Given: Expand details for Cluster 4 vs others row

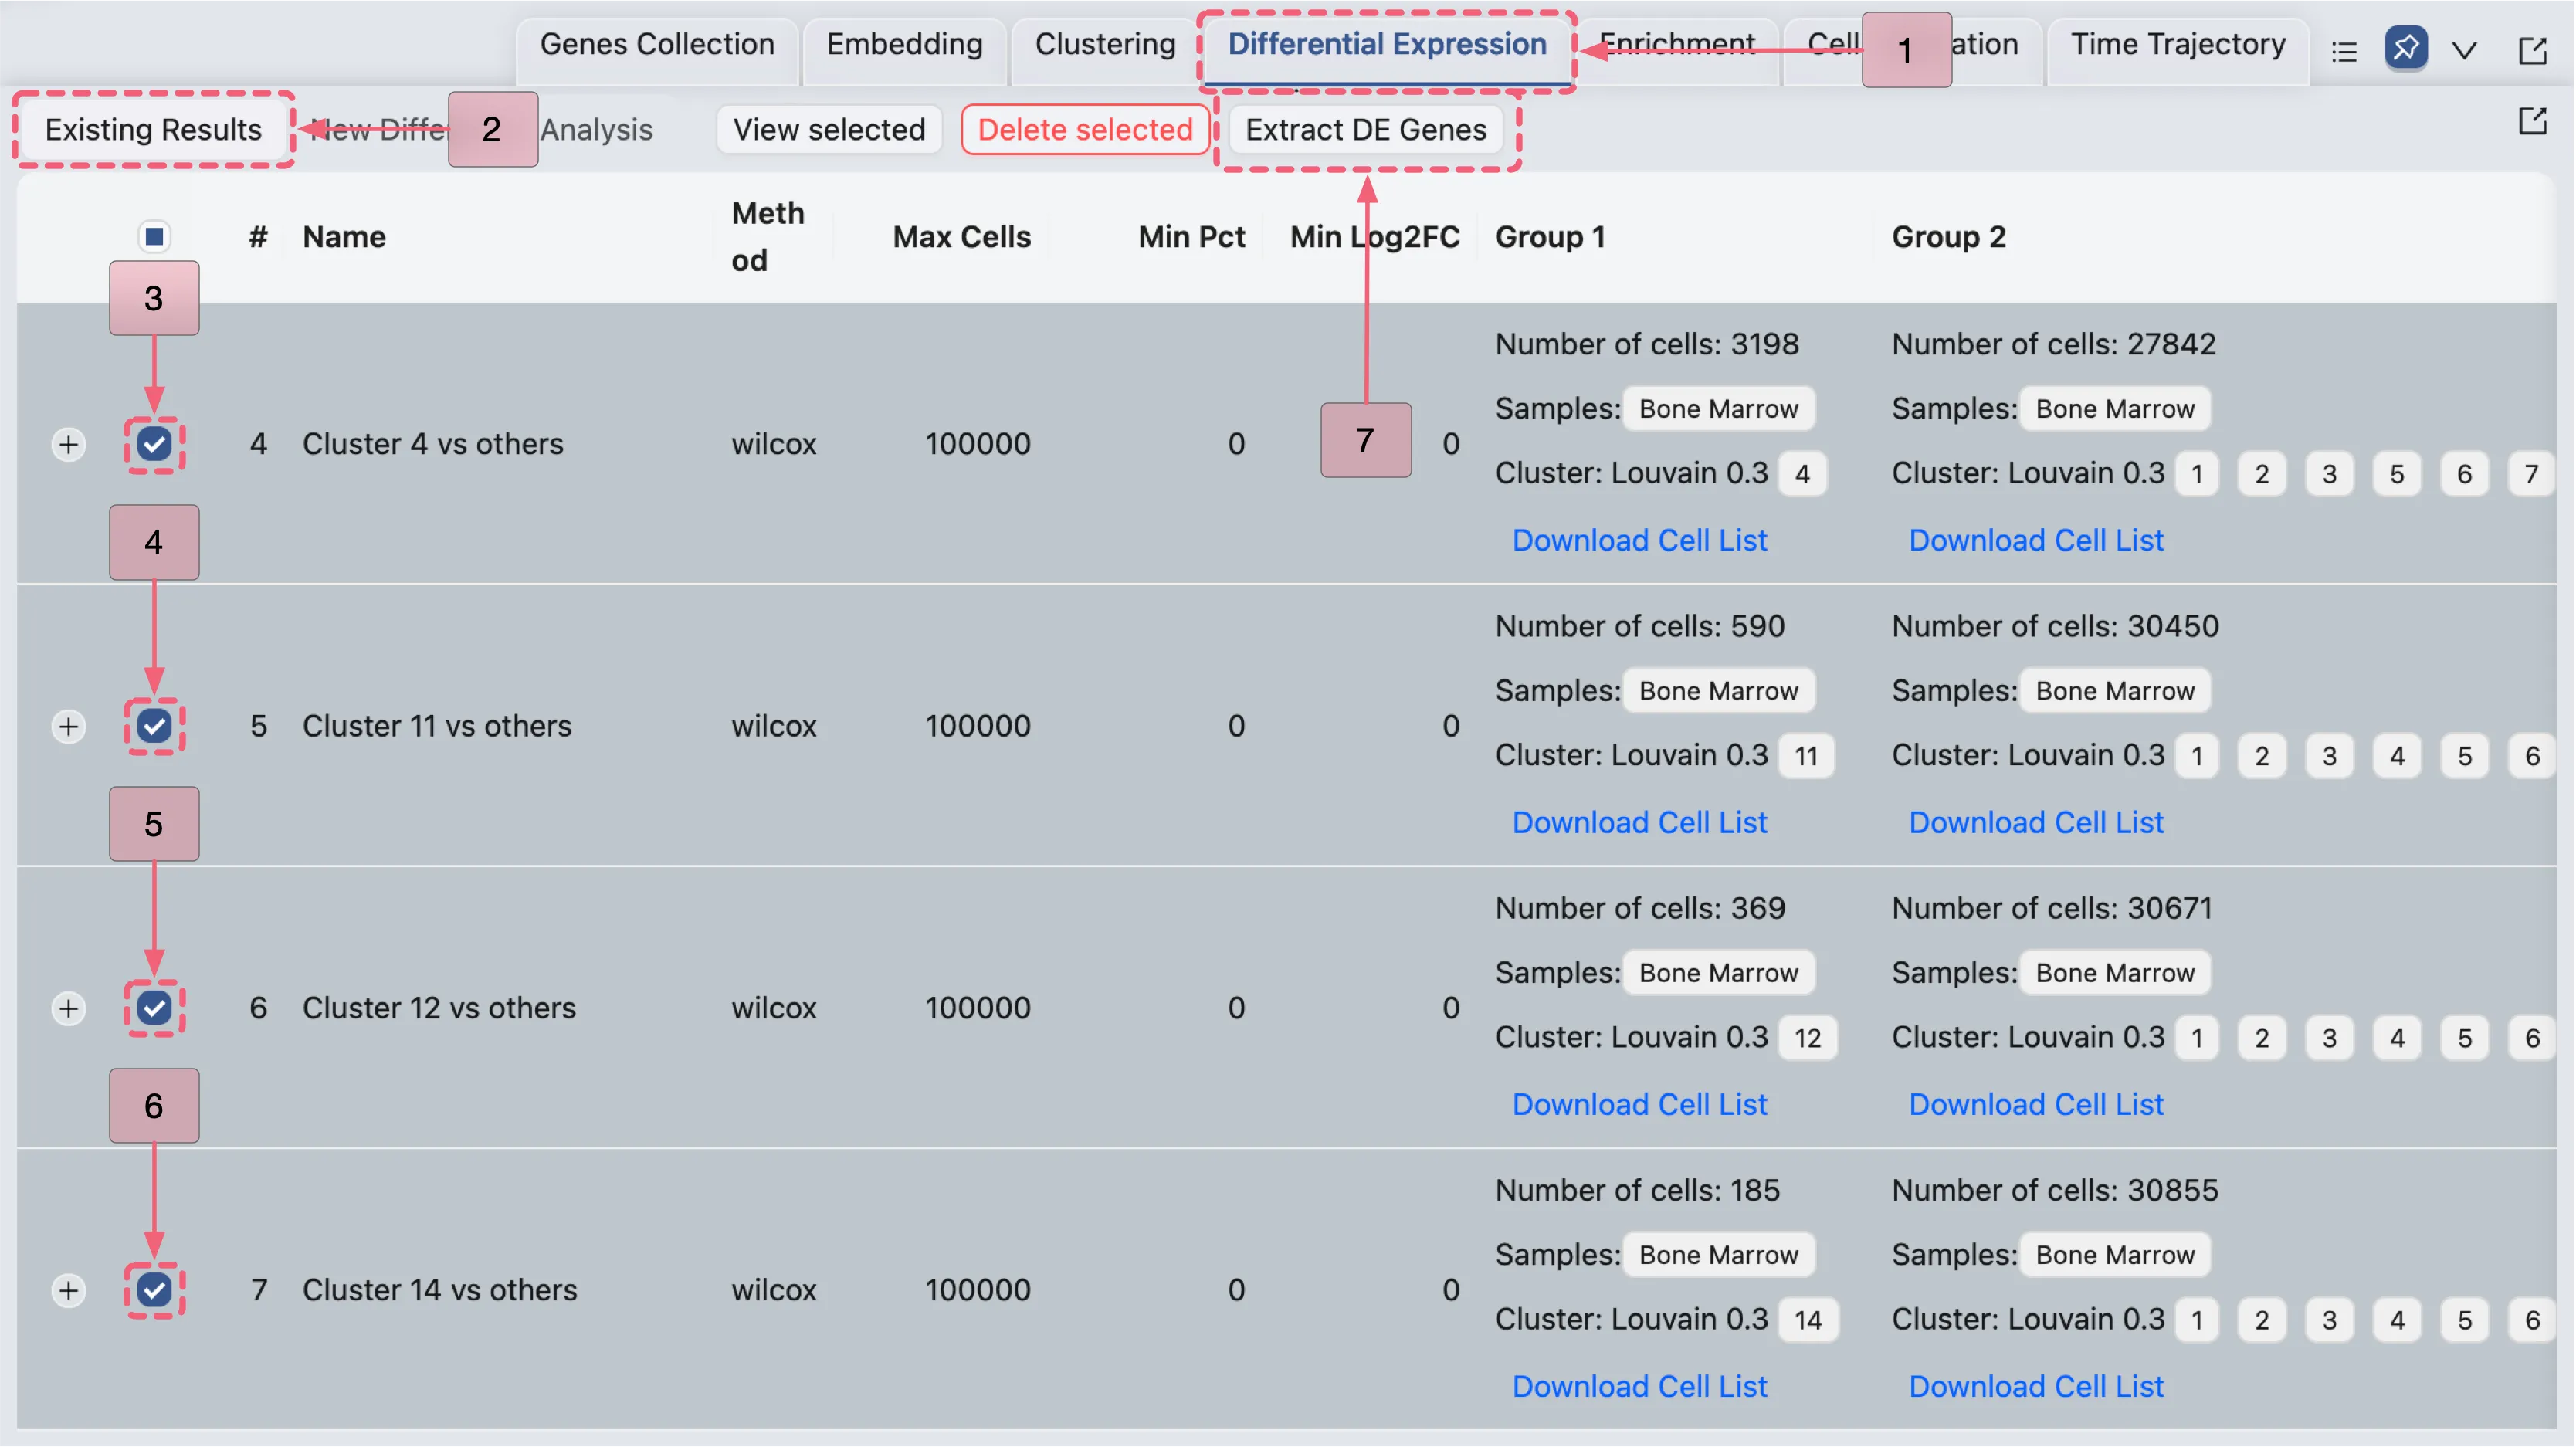Looking at the screenshot, I should (x=68, y=444).
